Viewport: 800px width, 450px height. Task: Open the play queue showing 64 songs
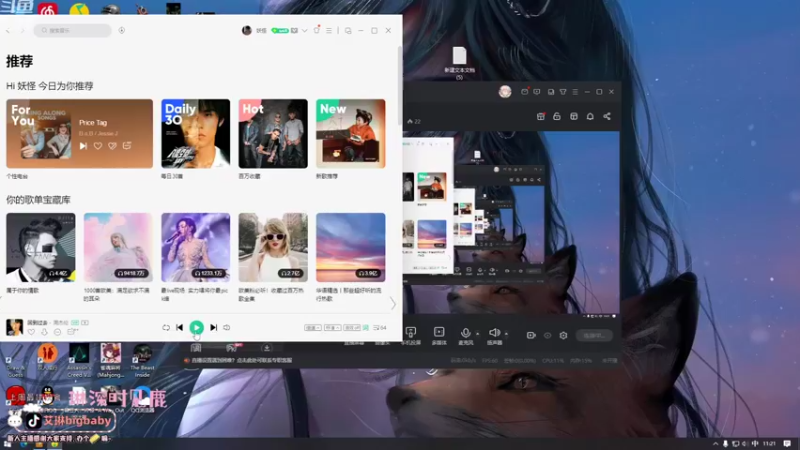(380, 328)
